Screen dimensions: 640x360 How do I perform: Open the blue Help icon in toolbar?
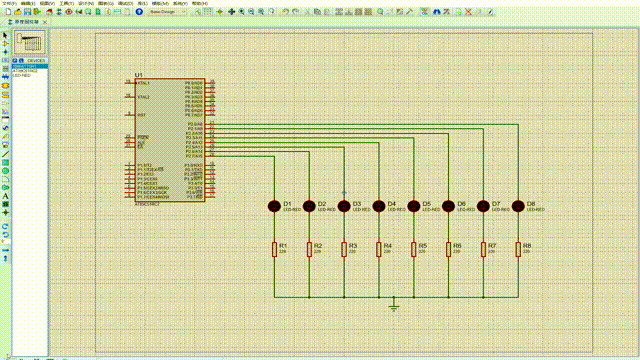139,12
